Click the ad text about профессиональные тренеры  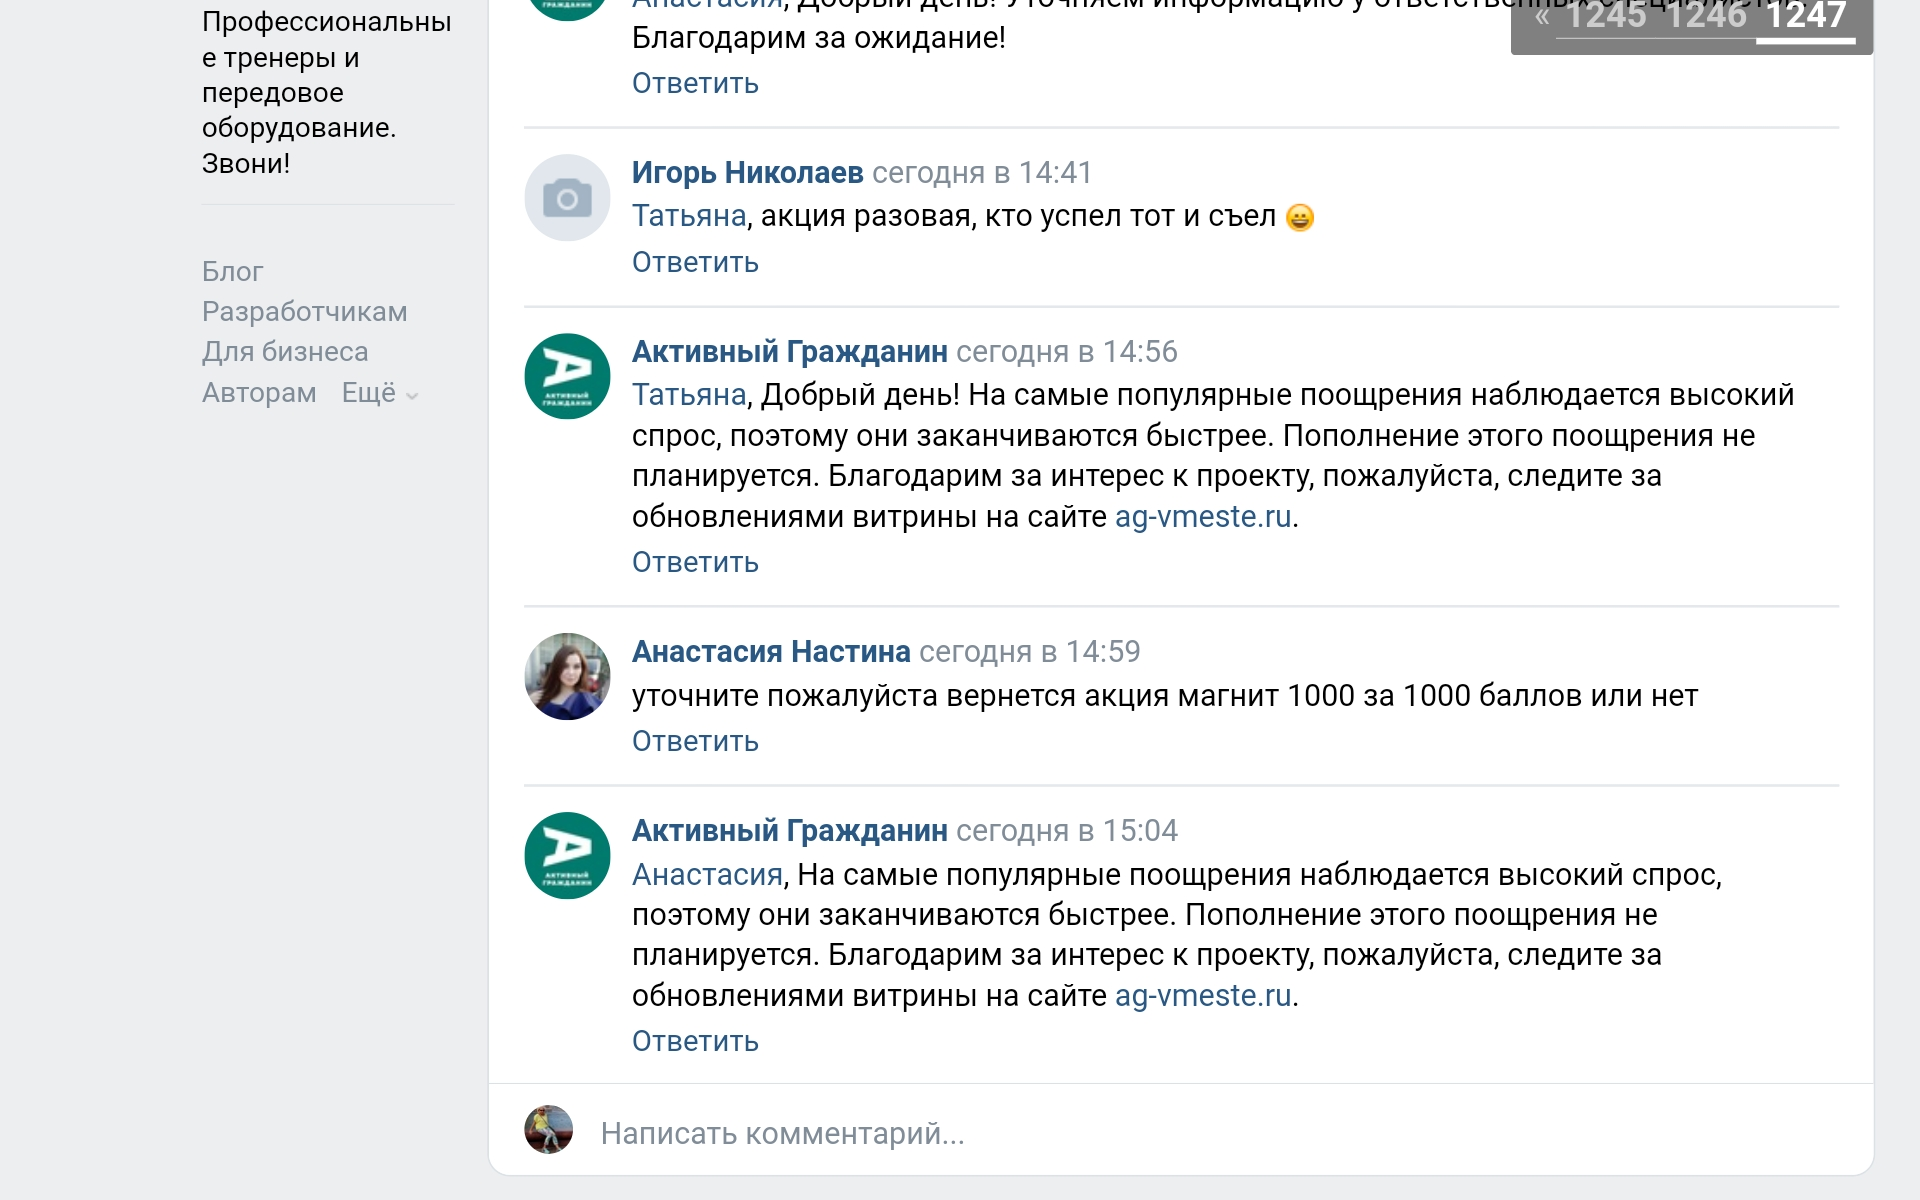point(326,92)
